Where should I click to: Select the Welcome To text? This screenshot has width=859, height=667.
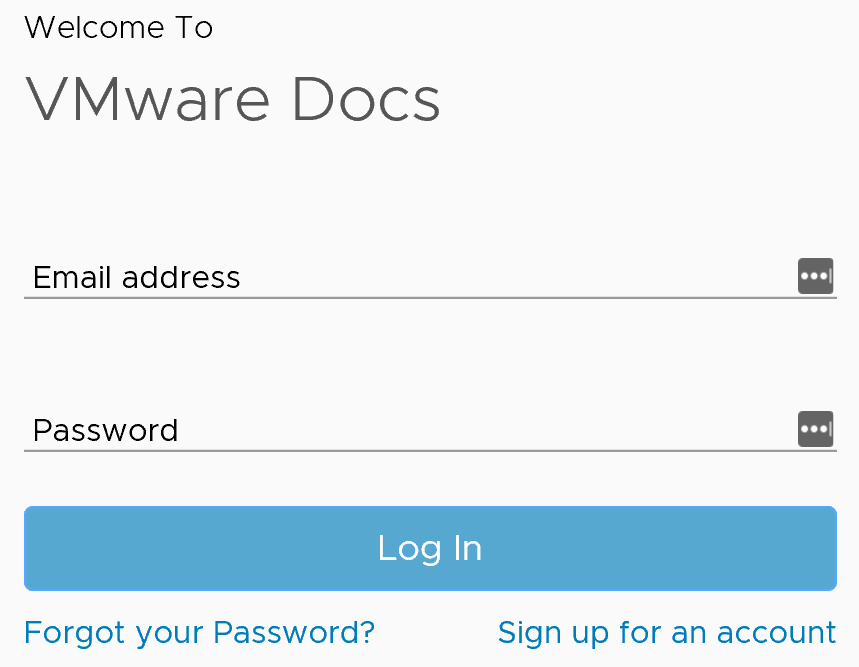tap(118, 27)
